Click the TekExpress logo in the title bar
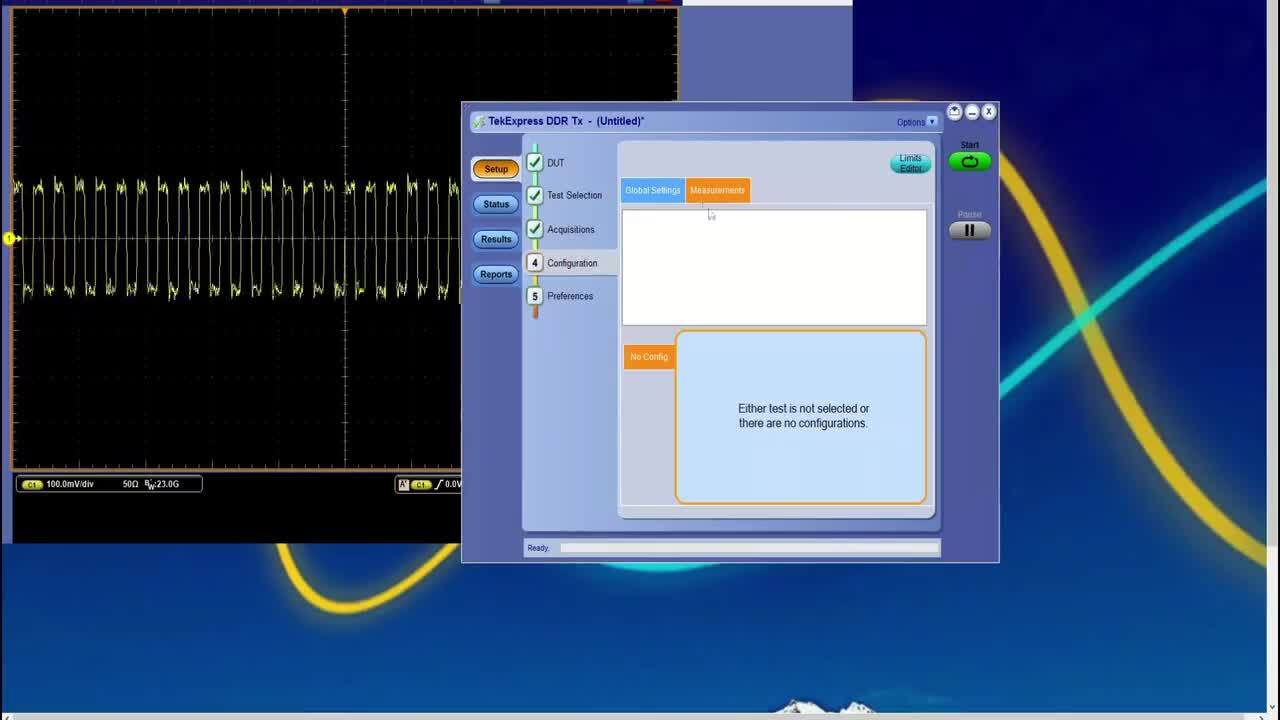This screenshot has height=720, width=1280. point(478,120)
